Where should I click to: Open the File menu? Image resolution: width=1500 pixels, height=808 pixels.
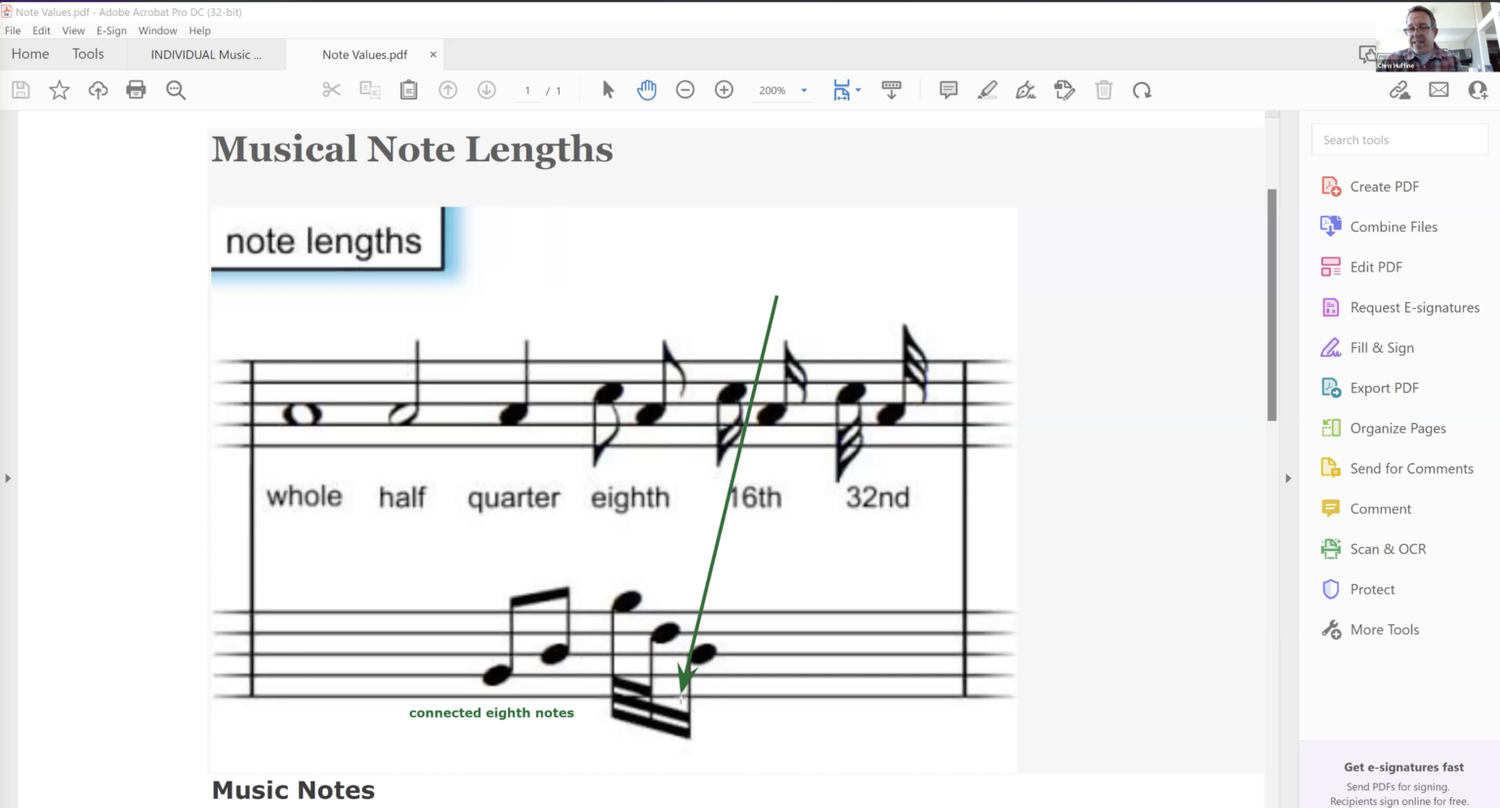pos(13,30)
